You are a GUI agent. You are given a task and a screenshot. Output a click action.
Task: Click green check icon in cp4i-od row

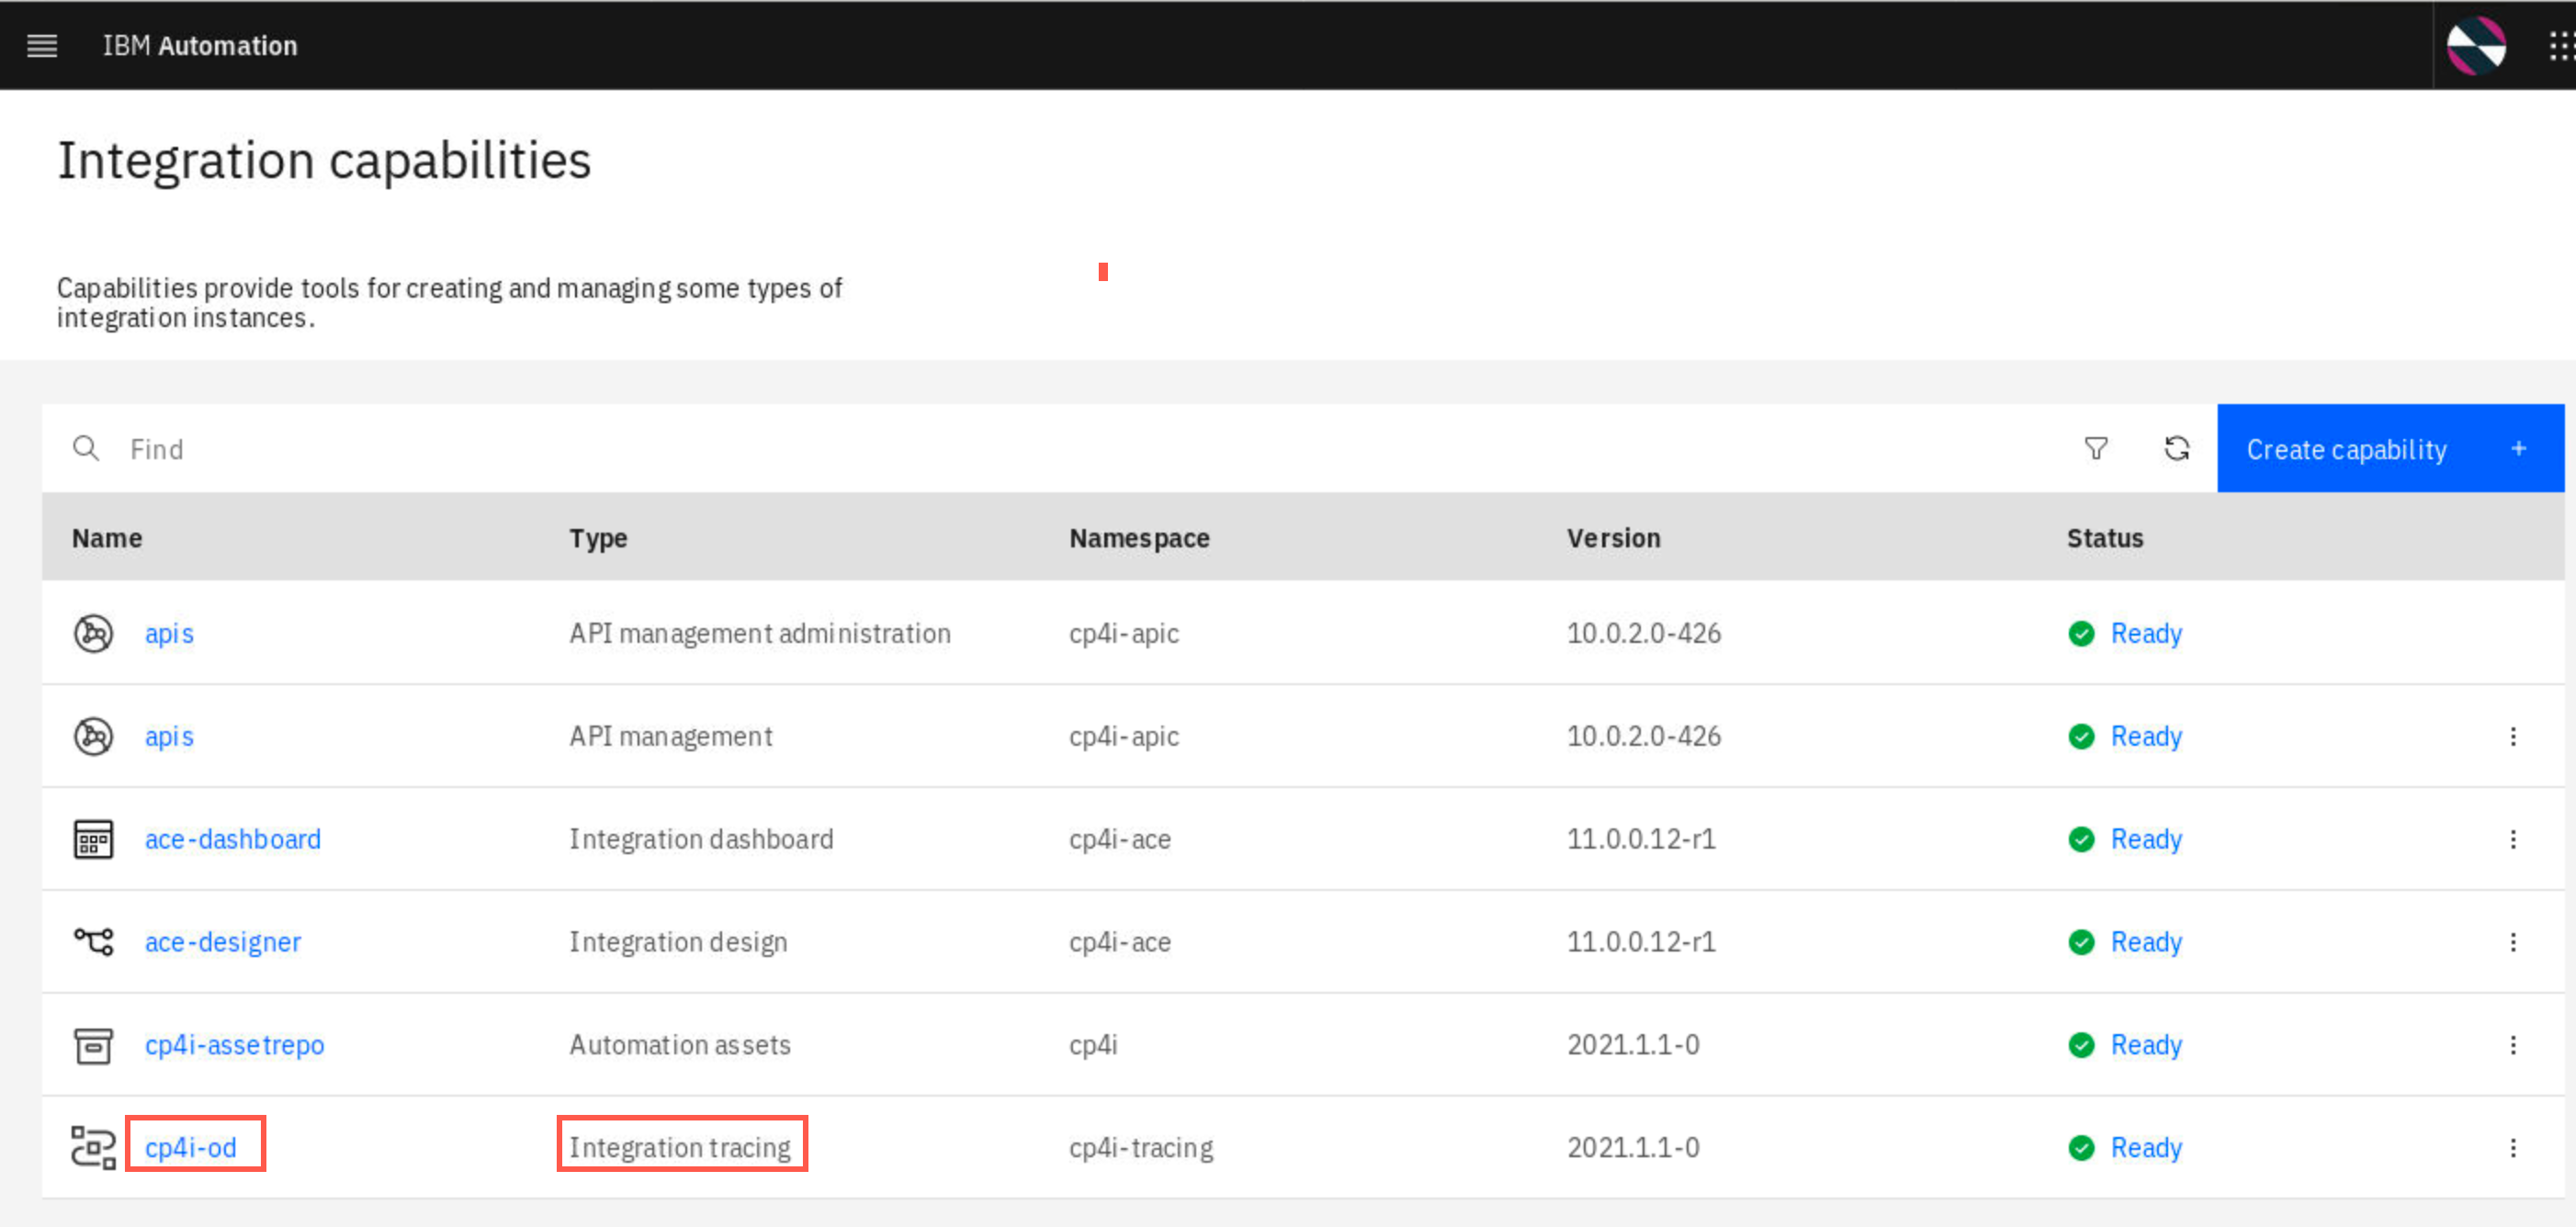pyautogui.click(x=2081, y=1148)
